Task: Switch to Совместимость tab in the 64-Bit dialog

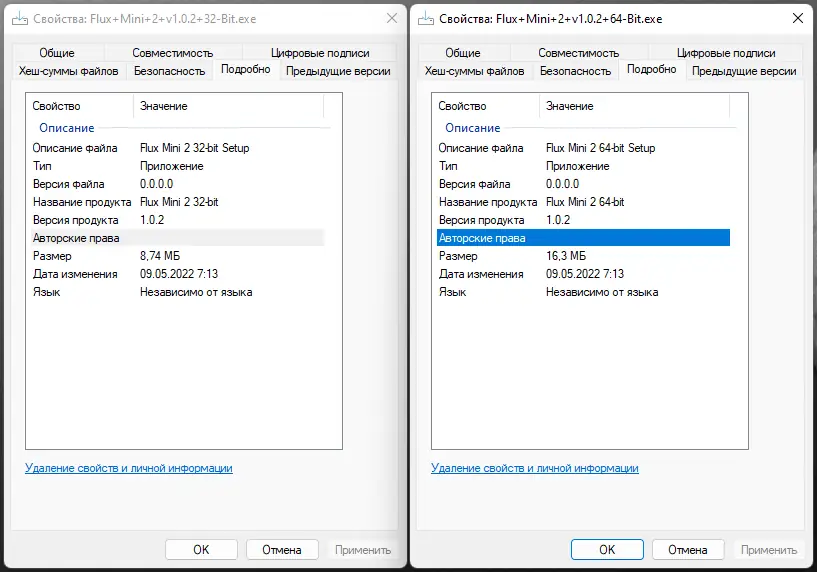Action: [577, 53]
